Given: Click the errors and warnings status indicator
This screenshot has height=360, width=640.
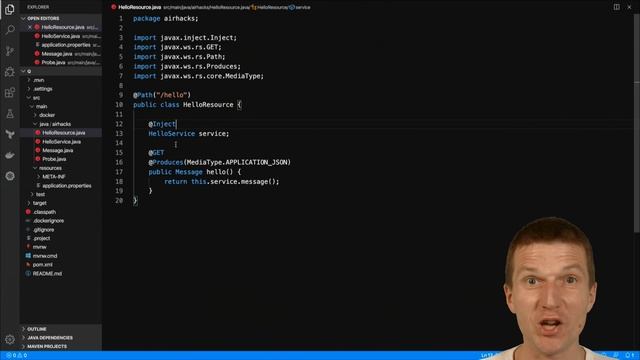Looking at the screenshot, I should pyautogui.click(x=16, y=356).
